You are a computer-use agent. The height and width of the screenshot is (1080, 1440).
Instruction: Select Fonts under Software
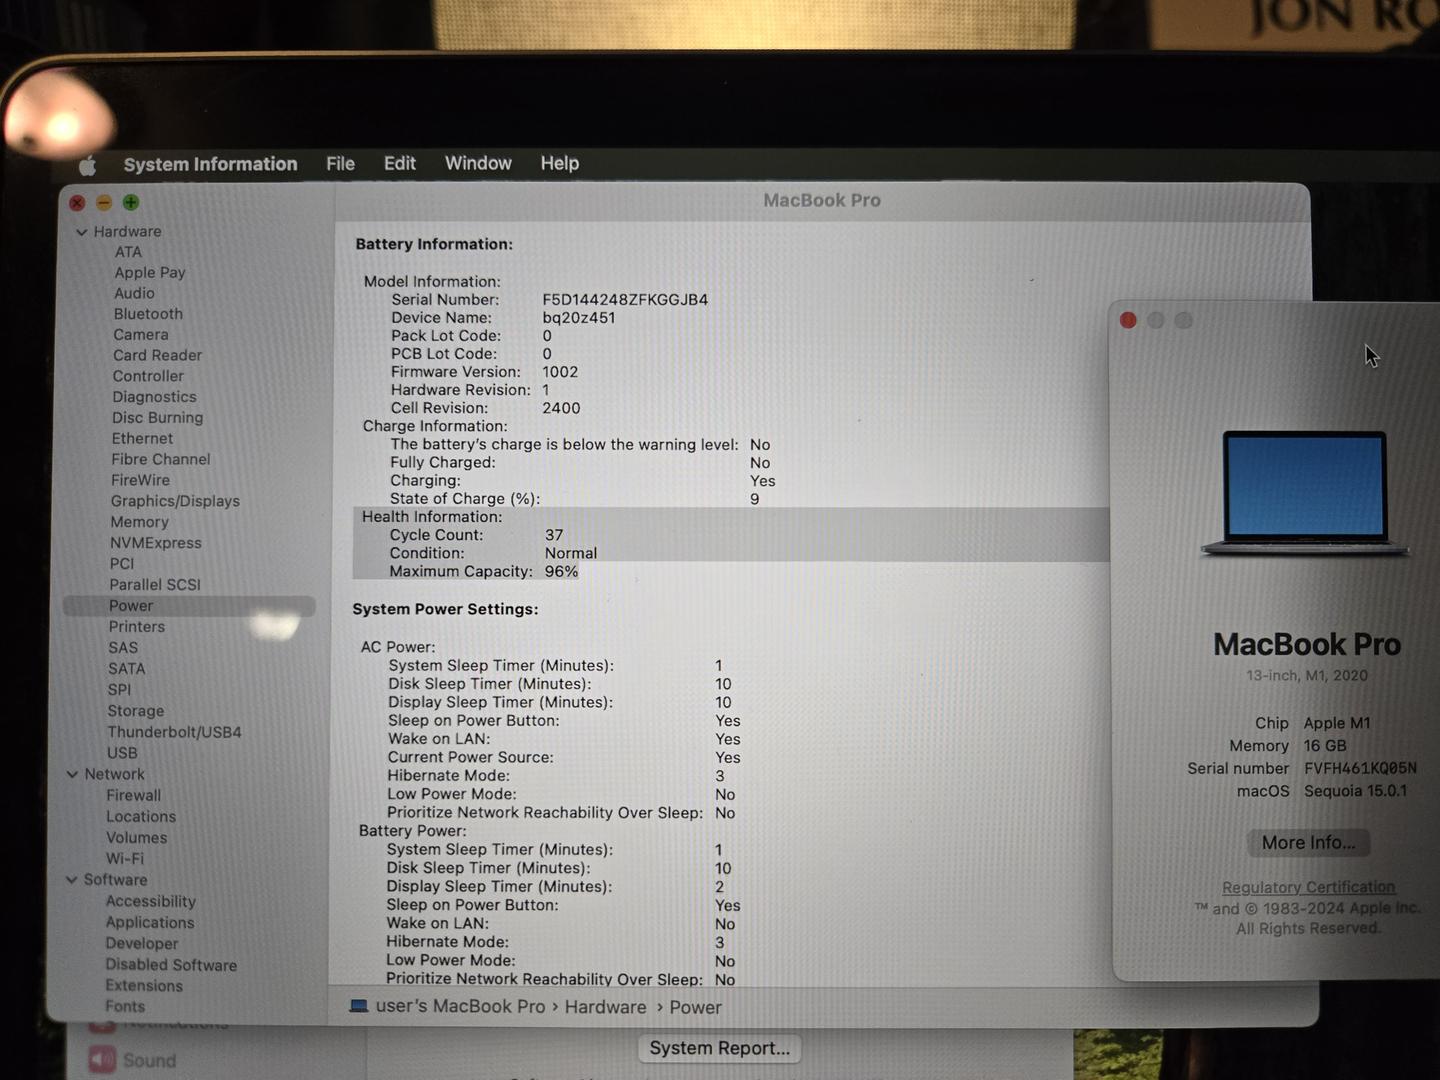point(125,1007)
